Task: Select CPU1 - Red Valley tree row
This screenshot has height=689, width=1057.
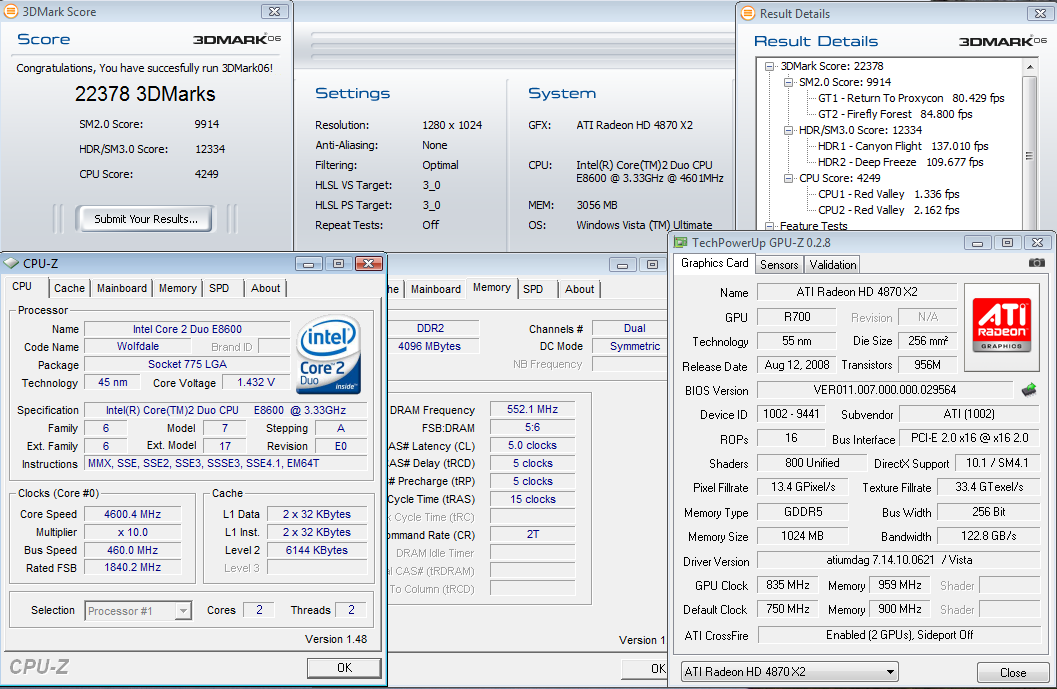Action: pyautogui.click(x=888, y=194)
